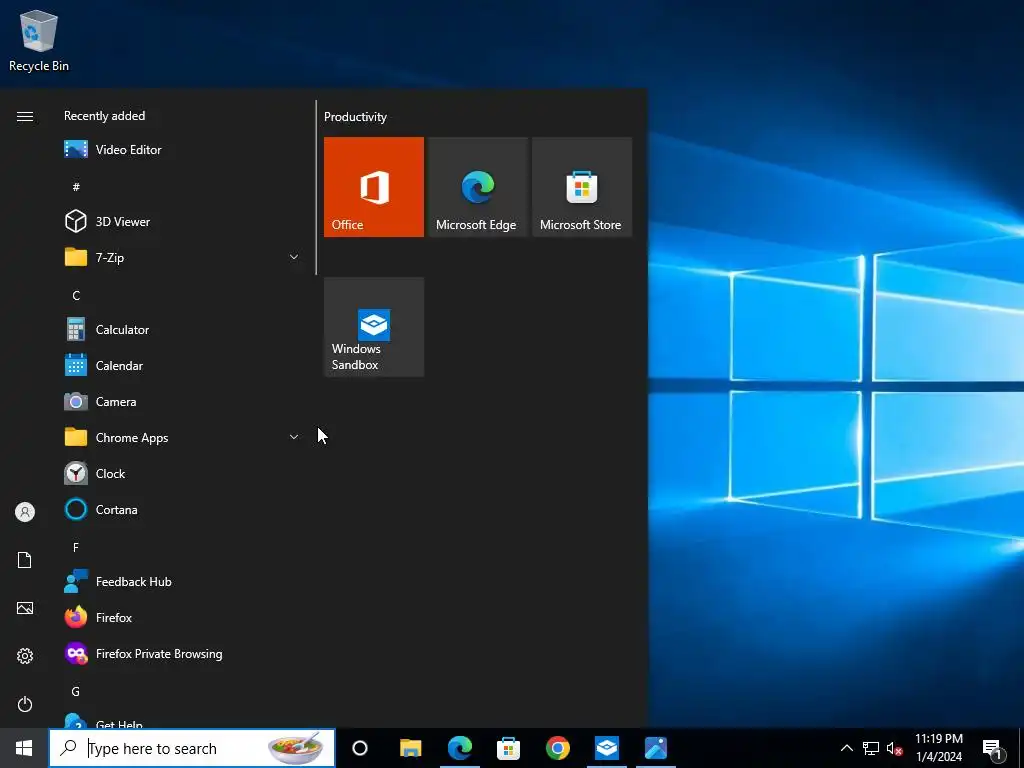Open Documents from Start sidebar
This screenshot has height=768, width=1024.
(25, 560)
